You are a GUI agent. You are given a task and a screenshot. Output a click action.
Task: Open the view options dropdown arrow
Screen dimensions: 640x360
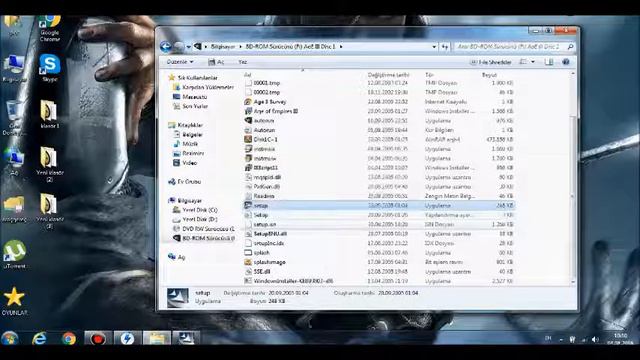pos(533,62)
